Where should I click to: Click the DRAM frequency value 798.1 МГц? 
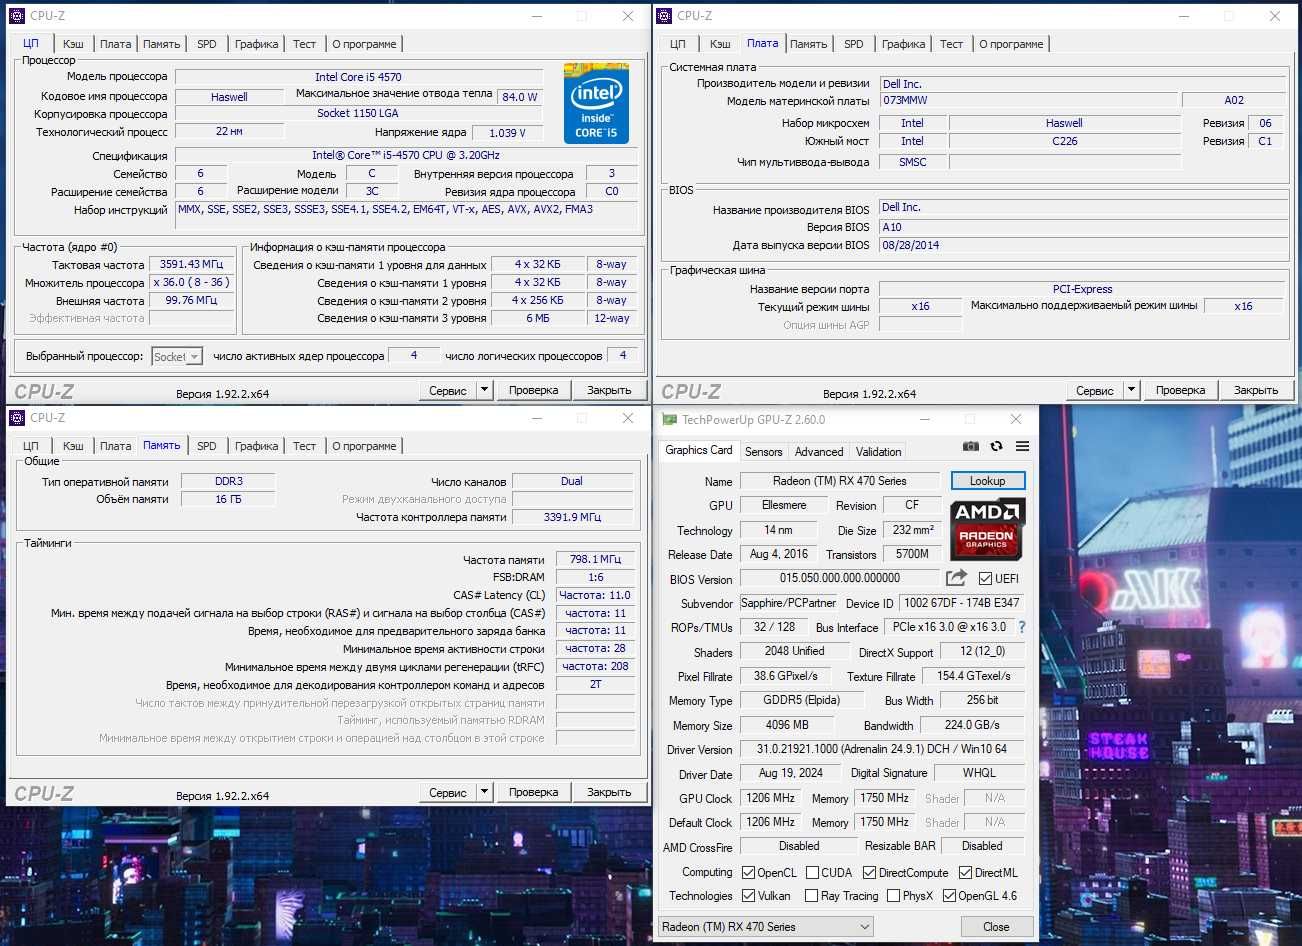pyautogui.click(x=595, y=559)
